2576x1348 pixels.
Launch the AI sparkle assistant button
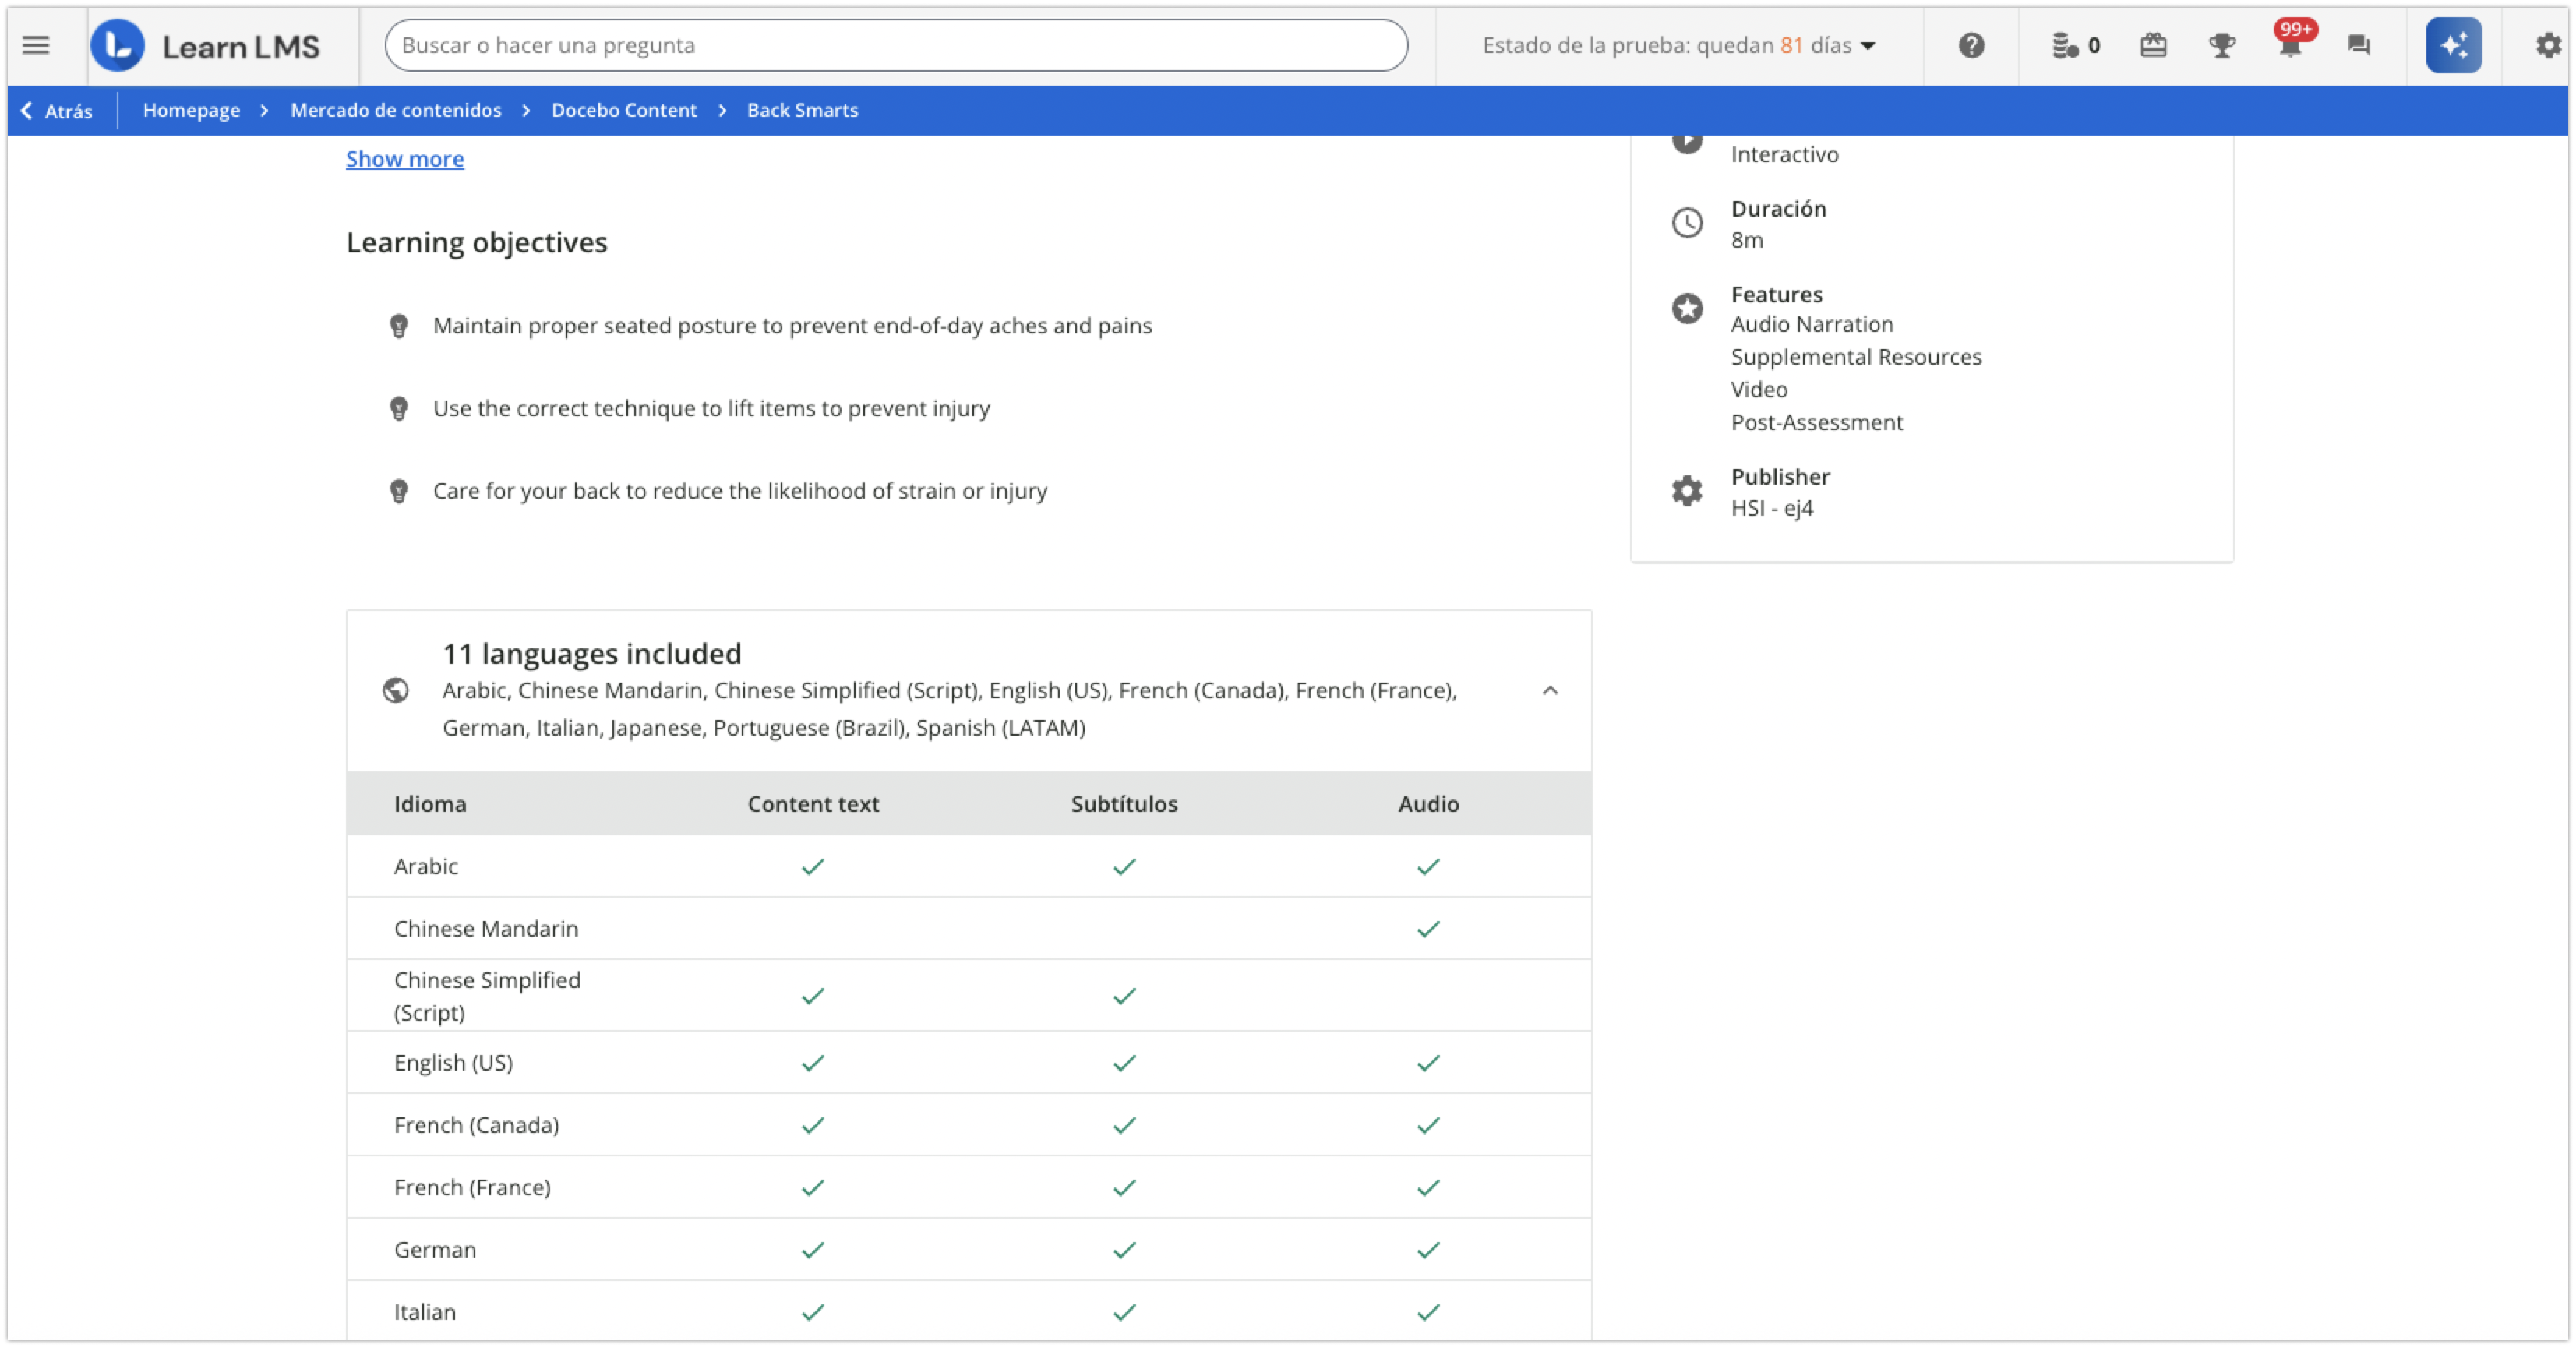click(x=2453, y=45)
